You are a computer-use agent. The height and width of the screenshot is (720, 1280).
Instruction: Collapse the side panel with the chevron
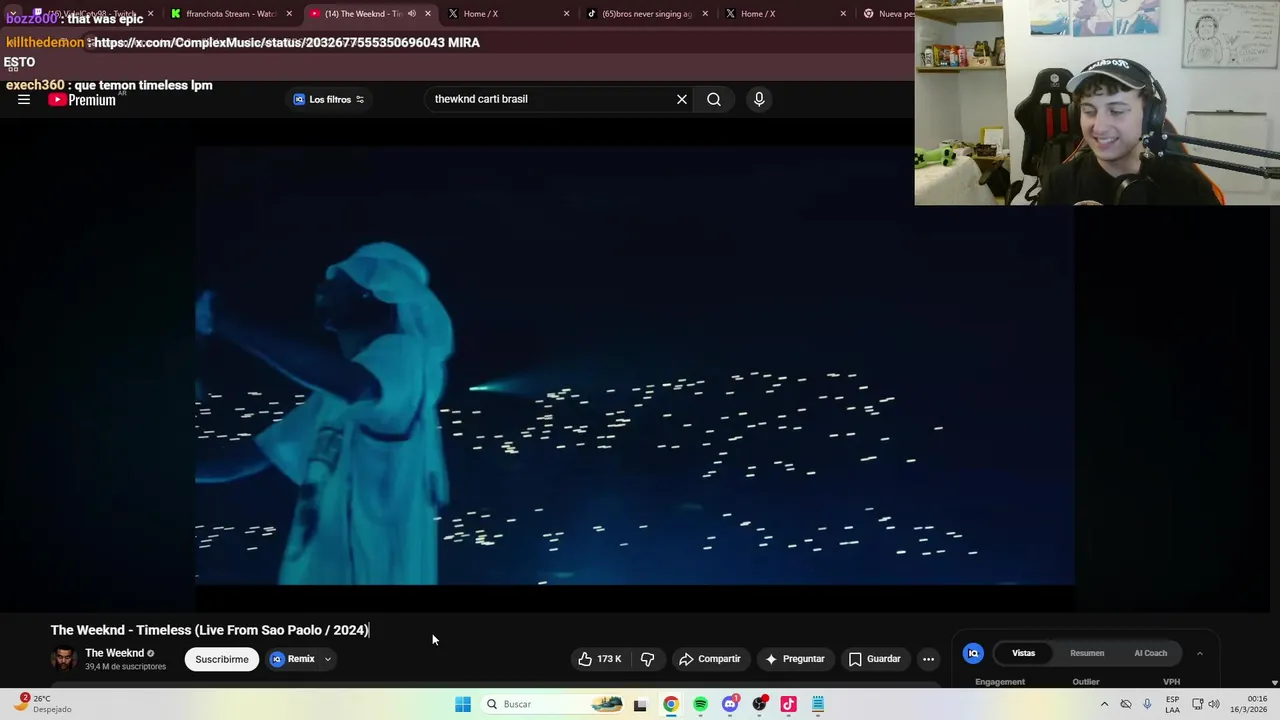click(x=1199, y=653)
